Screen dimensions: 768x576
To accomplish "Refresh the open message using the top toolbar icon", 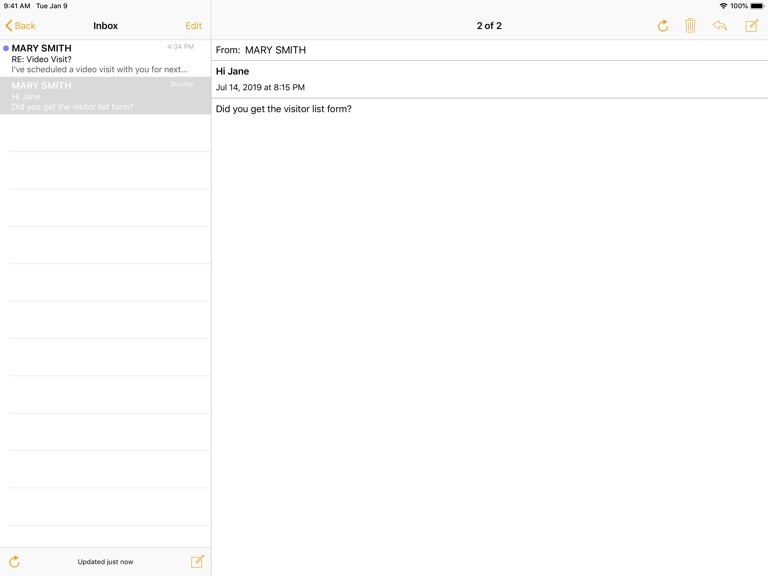I will [x=662, y=26].
